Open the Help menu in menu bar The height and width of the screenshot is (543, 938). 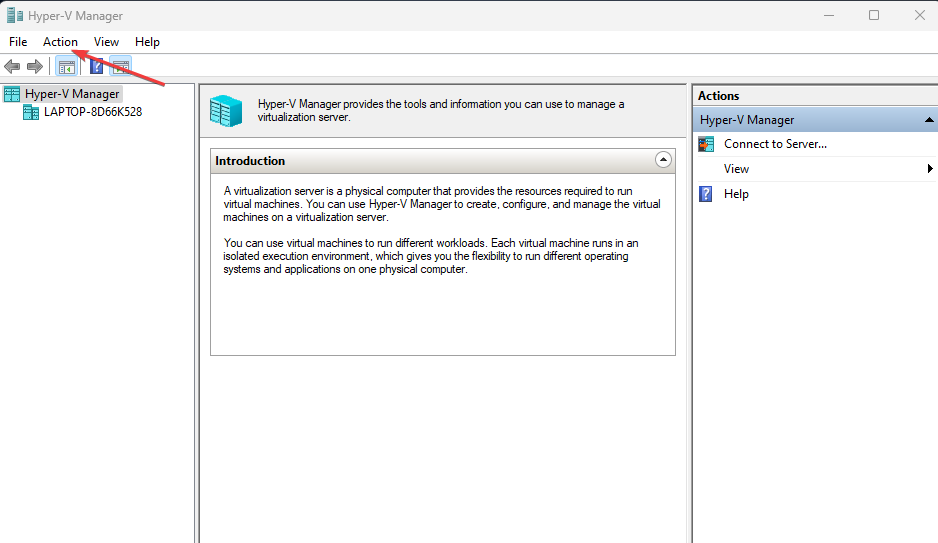point(147,42)
